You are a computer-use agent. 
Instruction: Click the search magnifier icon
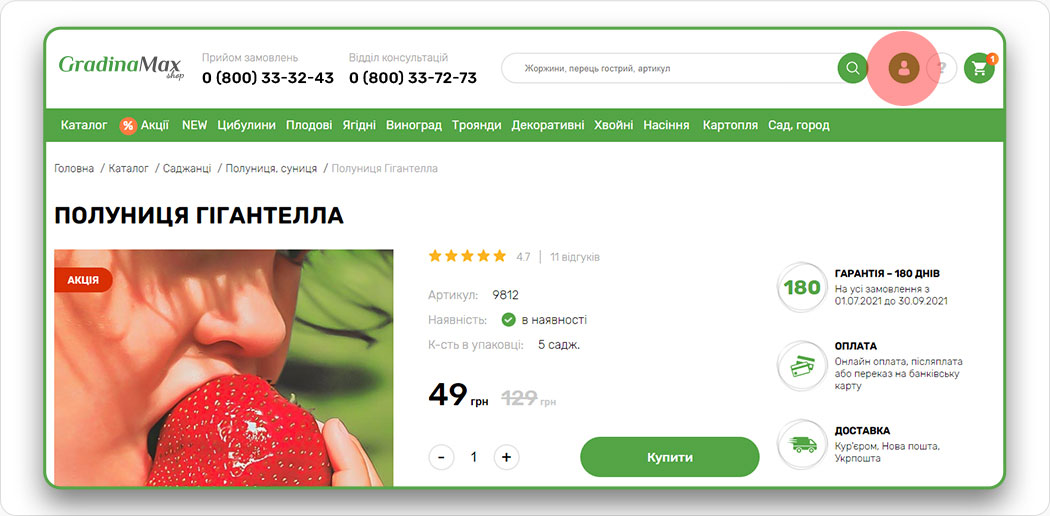(x=852, y=68)
